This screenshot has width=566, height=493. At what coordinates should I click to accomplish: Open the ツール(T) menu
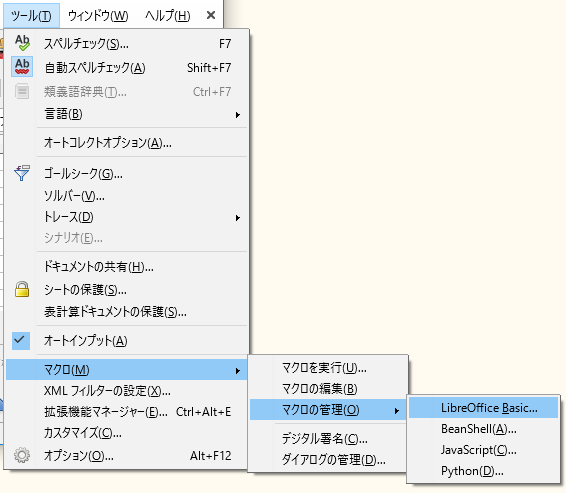[31, 16]
